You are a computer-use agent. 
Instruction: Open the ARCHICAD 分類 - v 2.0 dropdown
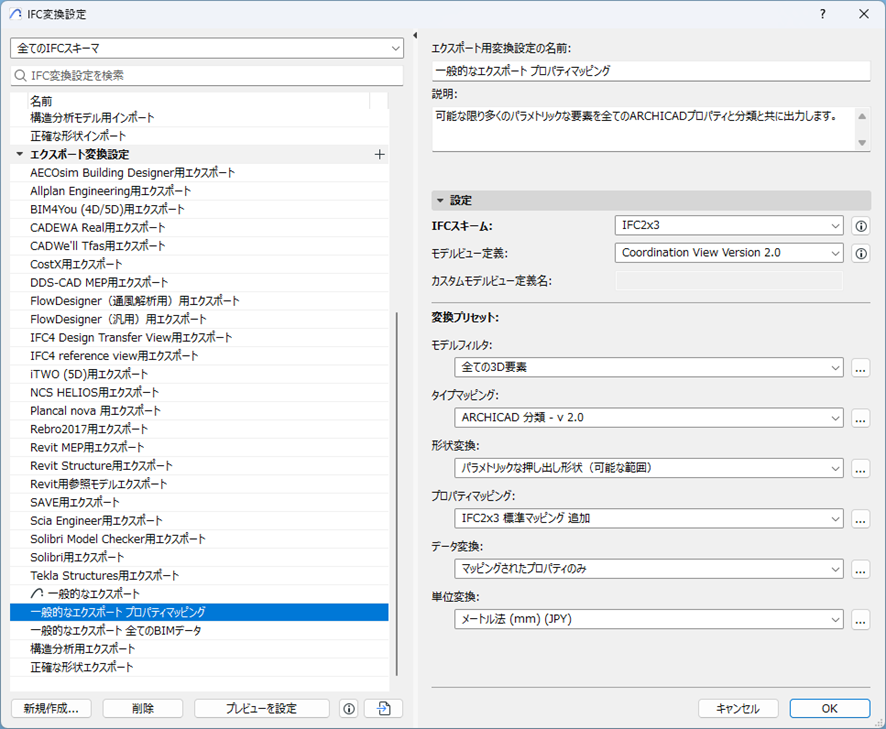[649, 418]
